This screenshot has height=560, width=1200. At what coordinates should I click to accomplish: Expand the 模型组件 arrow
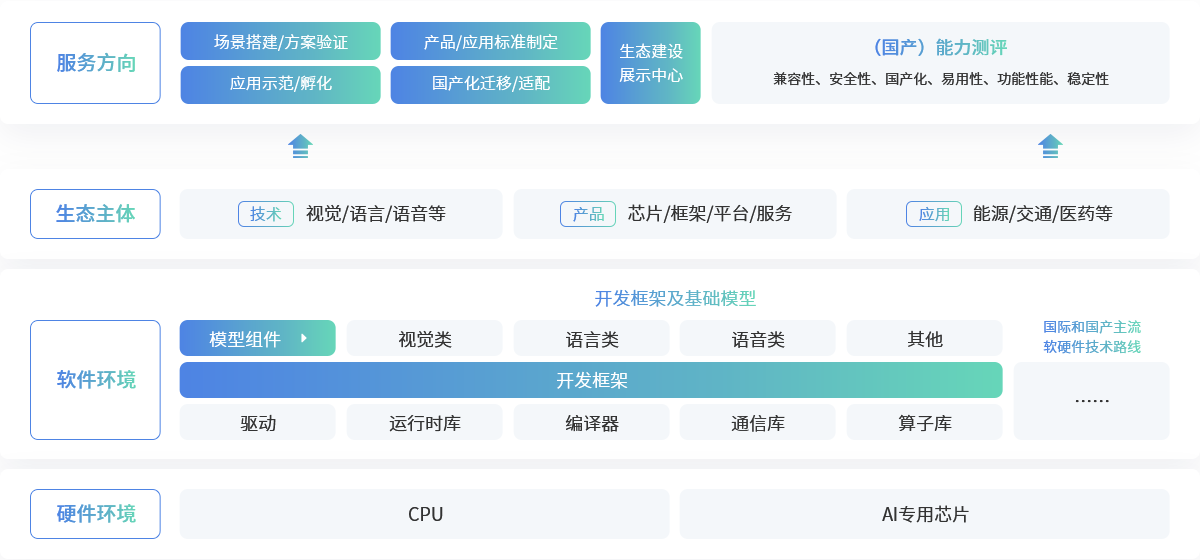point(303,339)
